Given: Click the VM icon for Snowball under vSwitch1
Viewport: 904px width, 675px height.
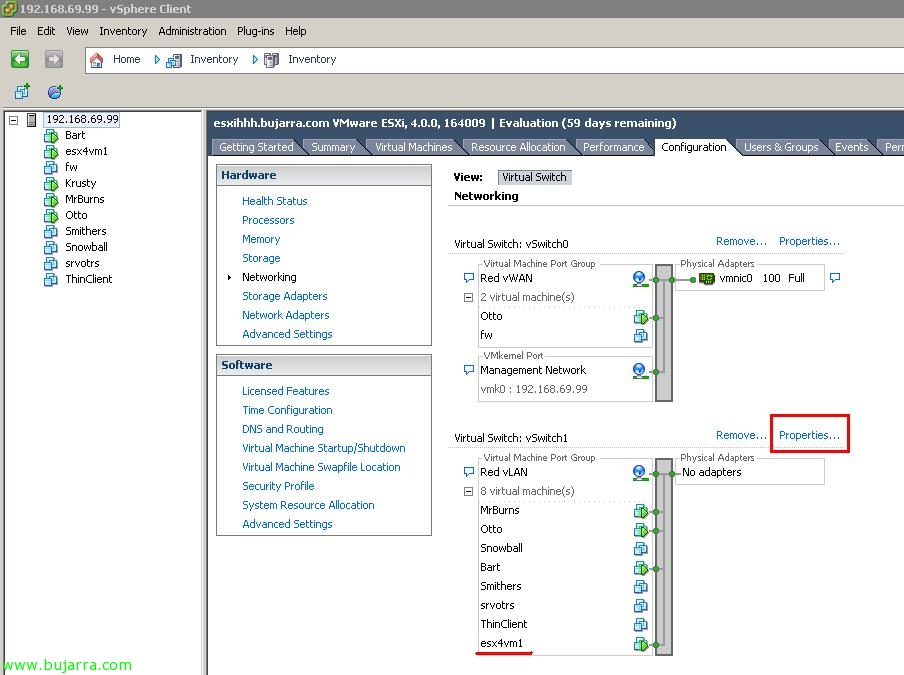Looking at the screenshot, I should (640, 548).
